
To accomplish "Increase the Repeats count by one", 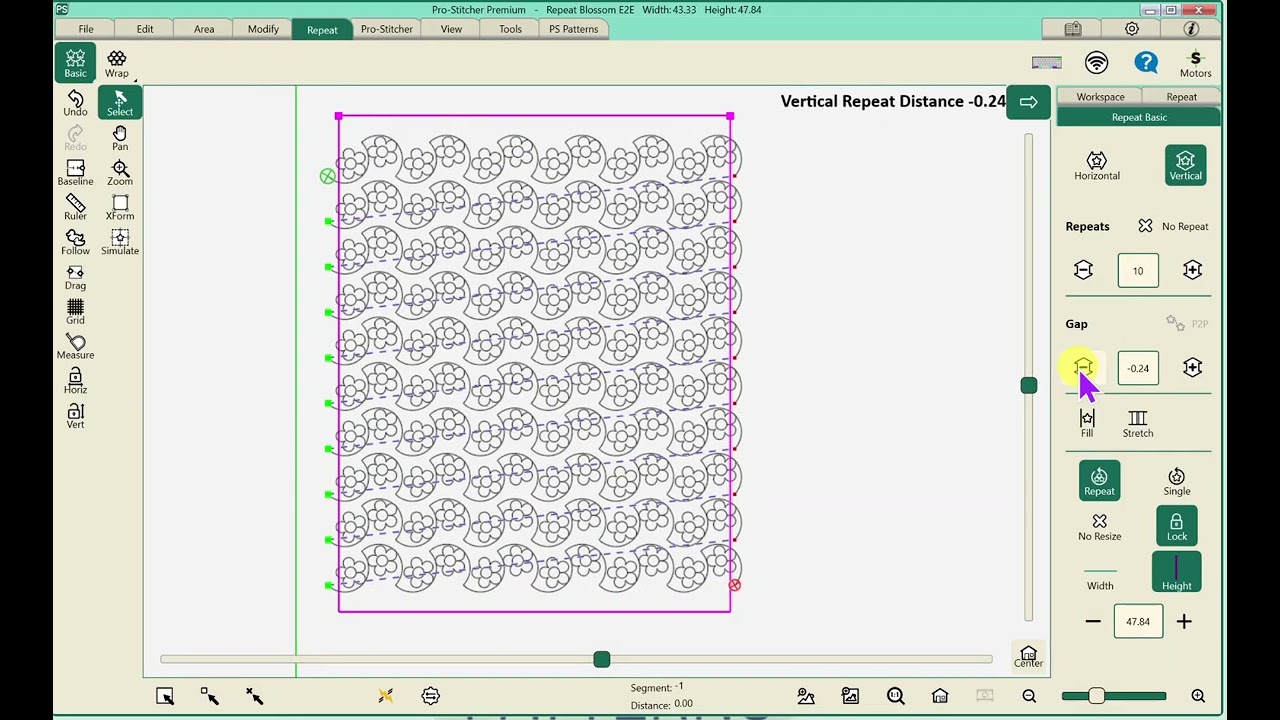I will 1192,270.
